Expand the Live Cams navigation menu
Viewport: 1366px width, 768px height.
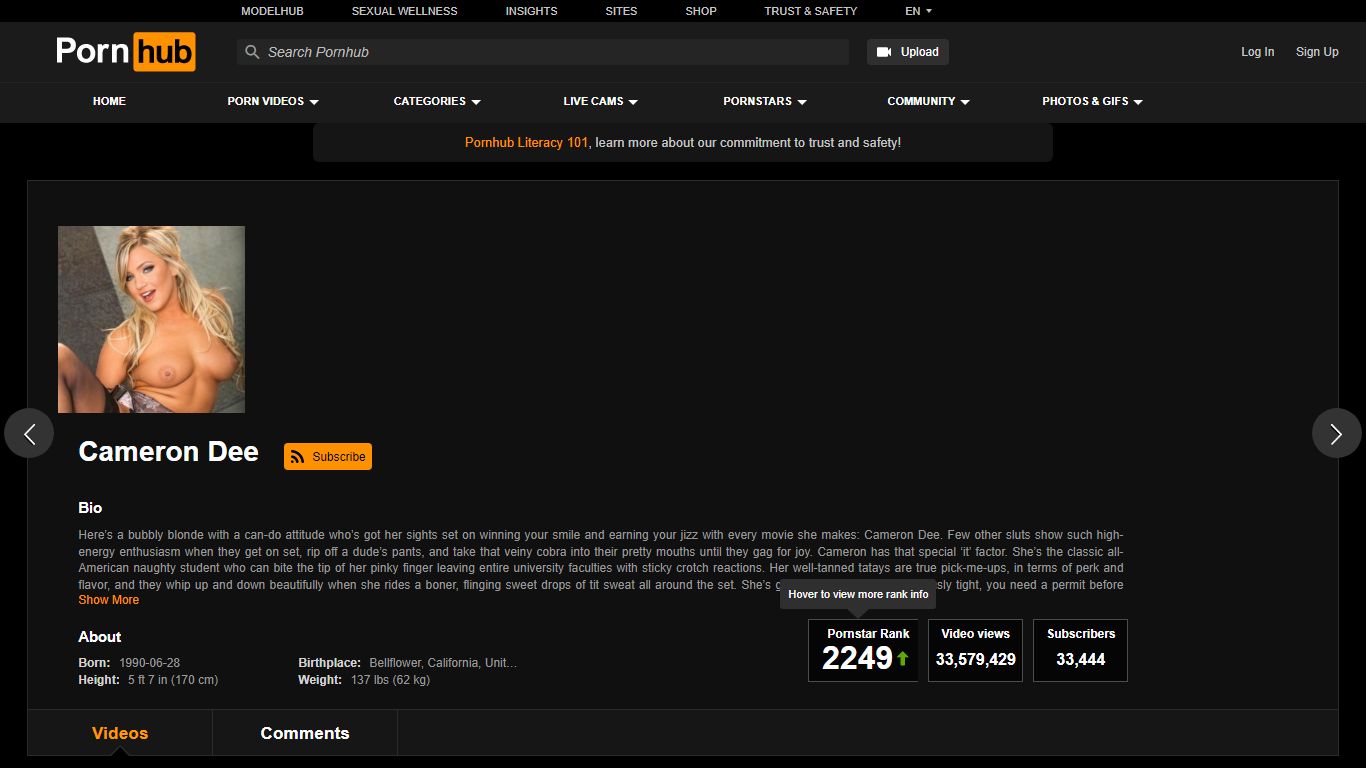point(600,101)
